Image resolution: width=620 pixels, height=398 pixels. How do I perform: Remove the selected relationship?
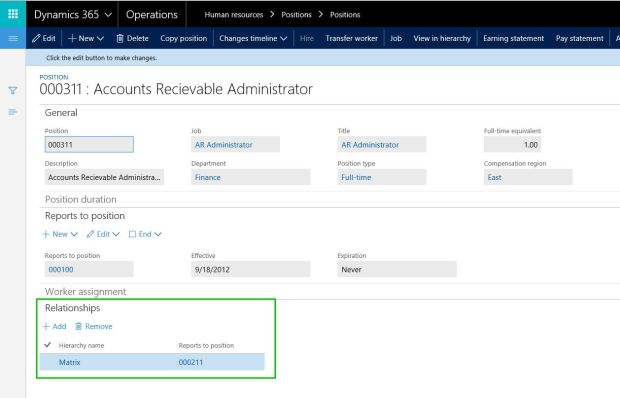94,326
